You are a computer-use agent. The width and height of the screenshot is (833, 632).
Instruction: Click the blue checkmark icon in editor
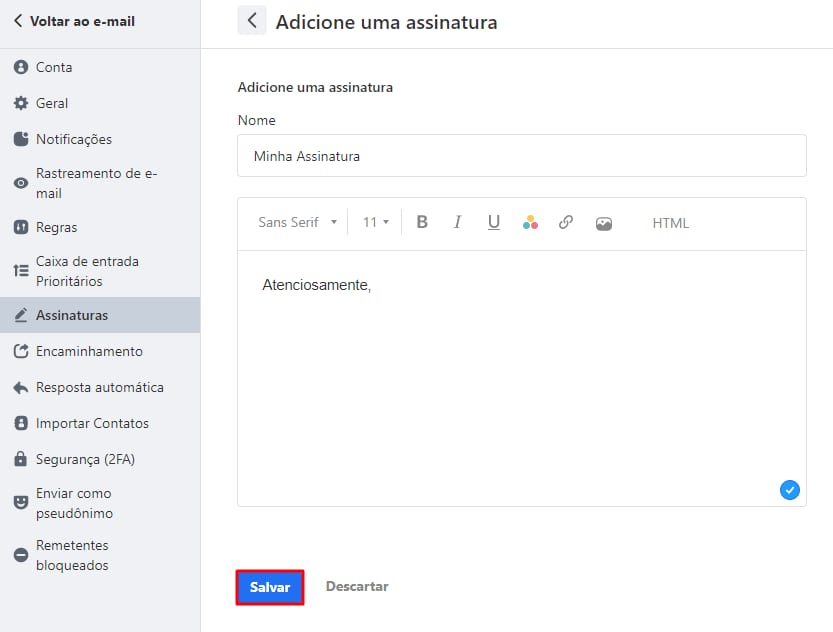tap(789, 490)
